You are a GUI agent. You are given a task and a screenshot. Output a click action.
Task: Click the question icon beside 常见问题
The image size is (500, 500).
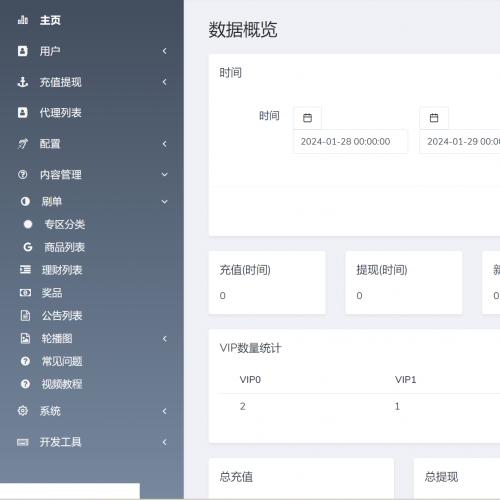pyautogui.click(x=25, y=361)
